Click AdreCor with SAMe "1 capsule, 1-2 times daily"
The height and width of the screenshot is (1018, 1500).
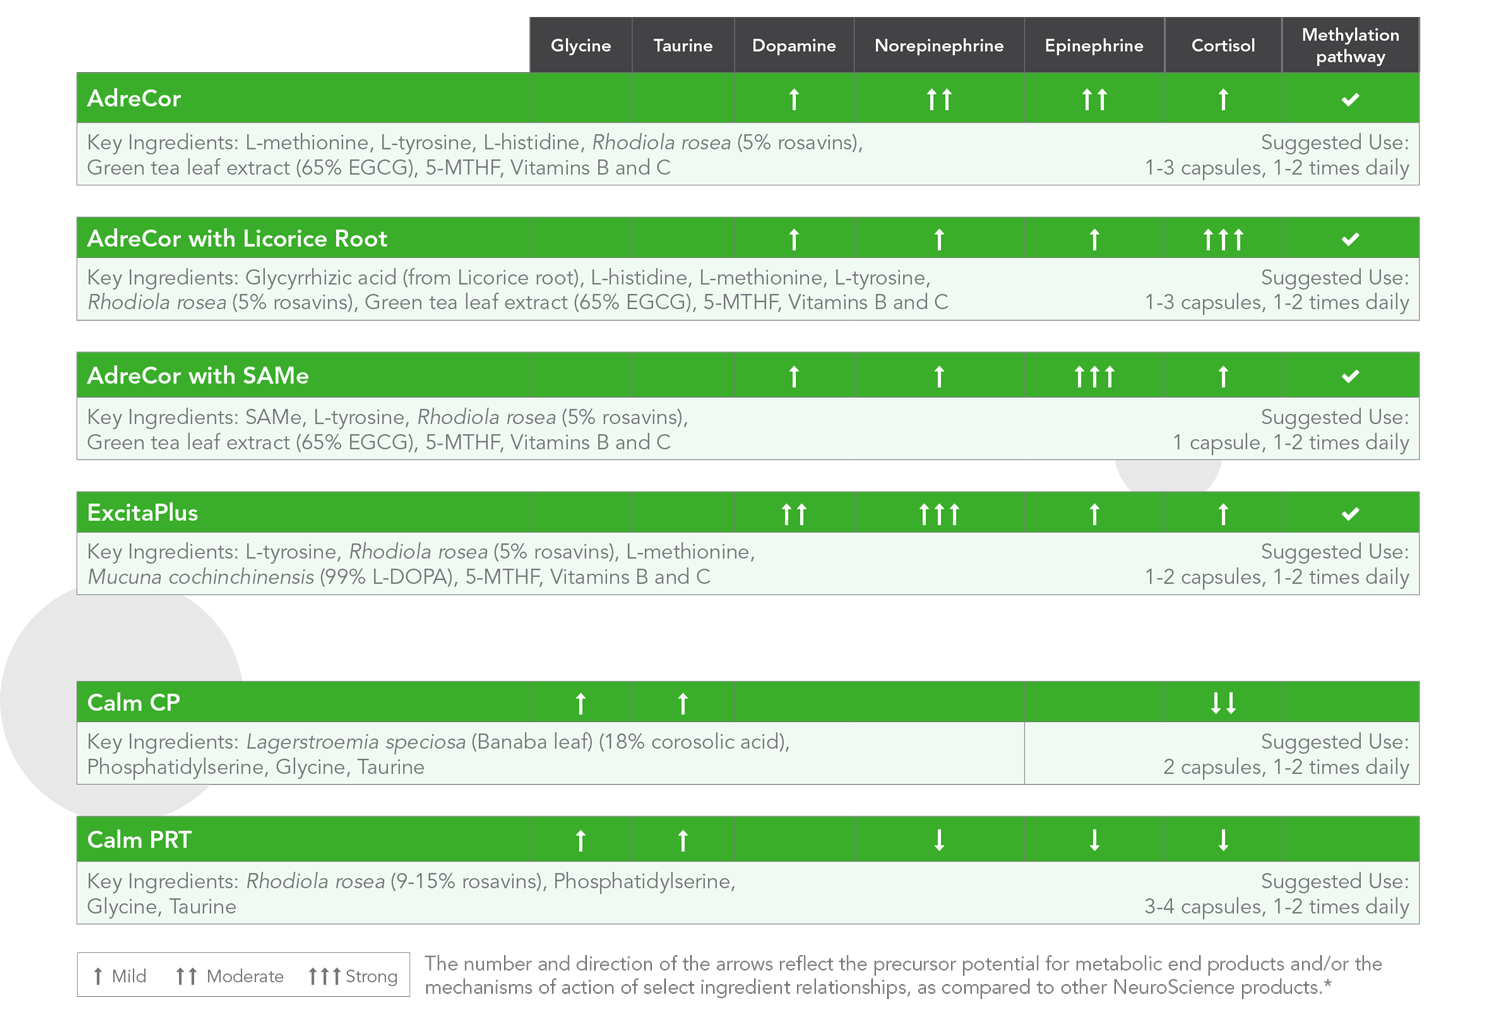(x=1291, y=443)
